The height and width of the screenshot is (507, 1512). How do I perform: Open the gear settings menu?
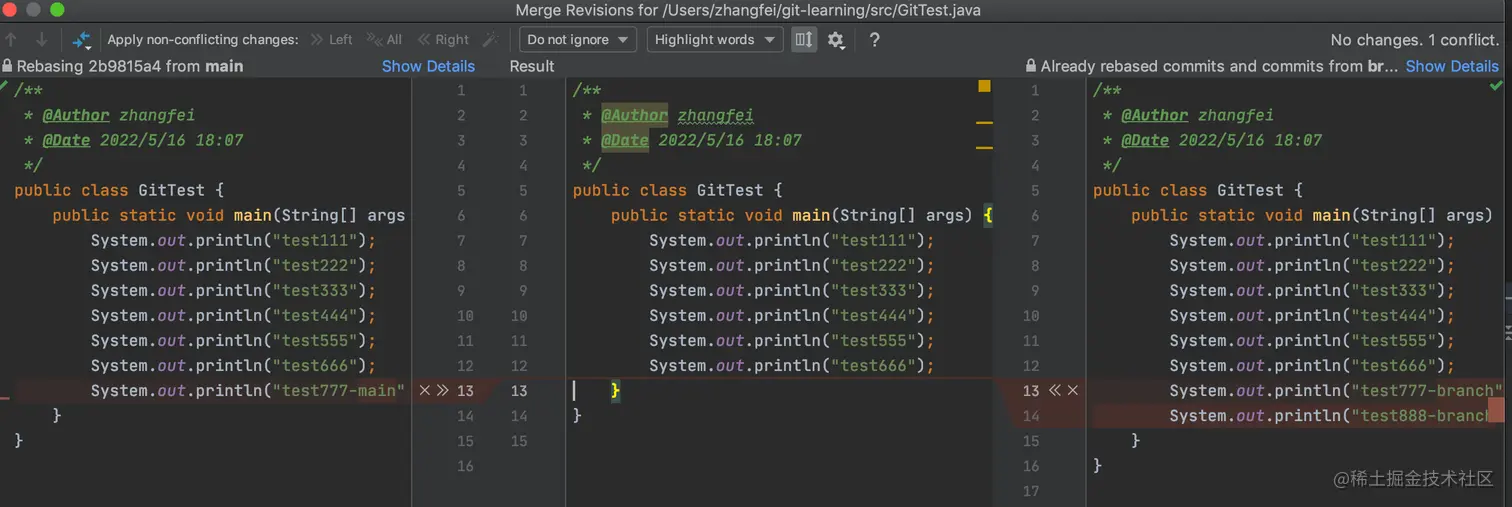(x=836, y=40)
